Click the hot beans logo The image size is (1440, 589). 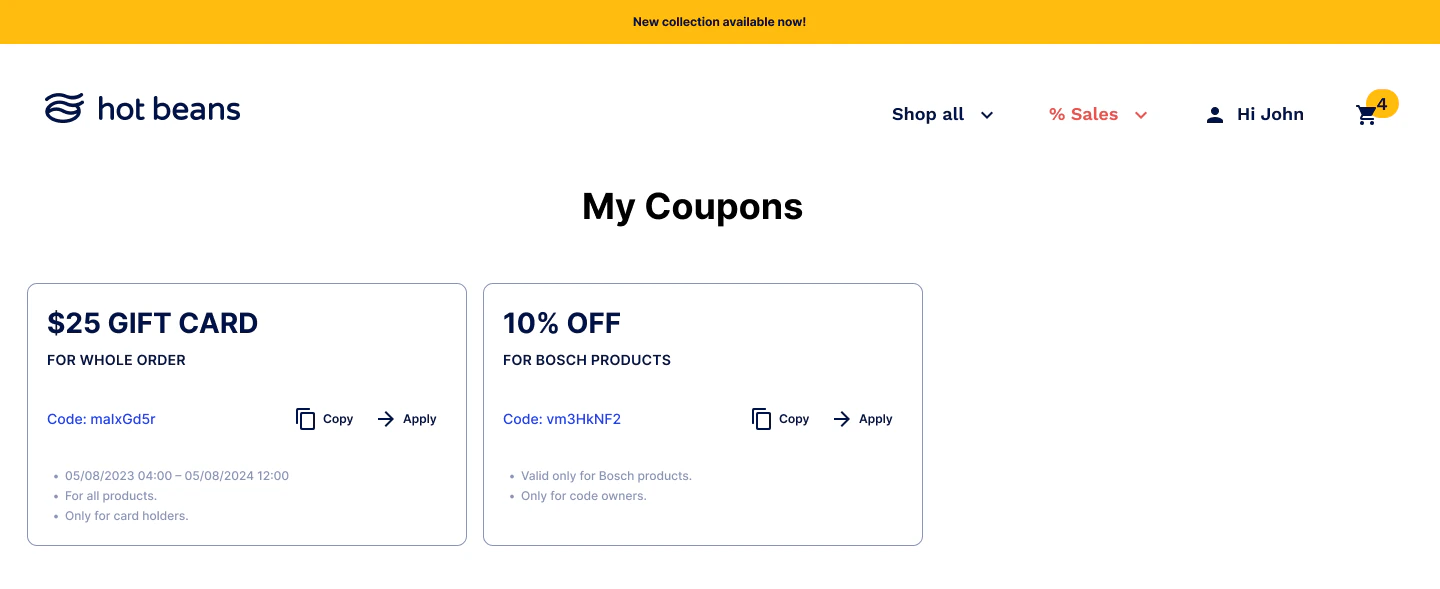tap(142, 108)
